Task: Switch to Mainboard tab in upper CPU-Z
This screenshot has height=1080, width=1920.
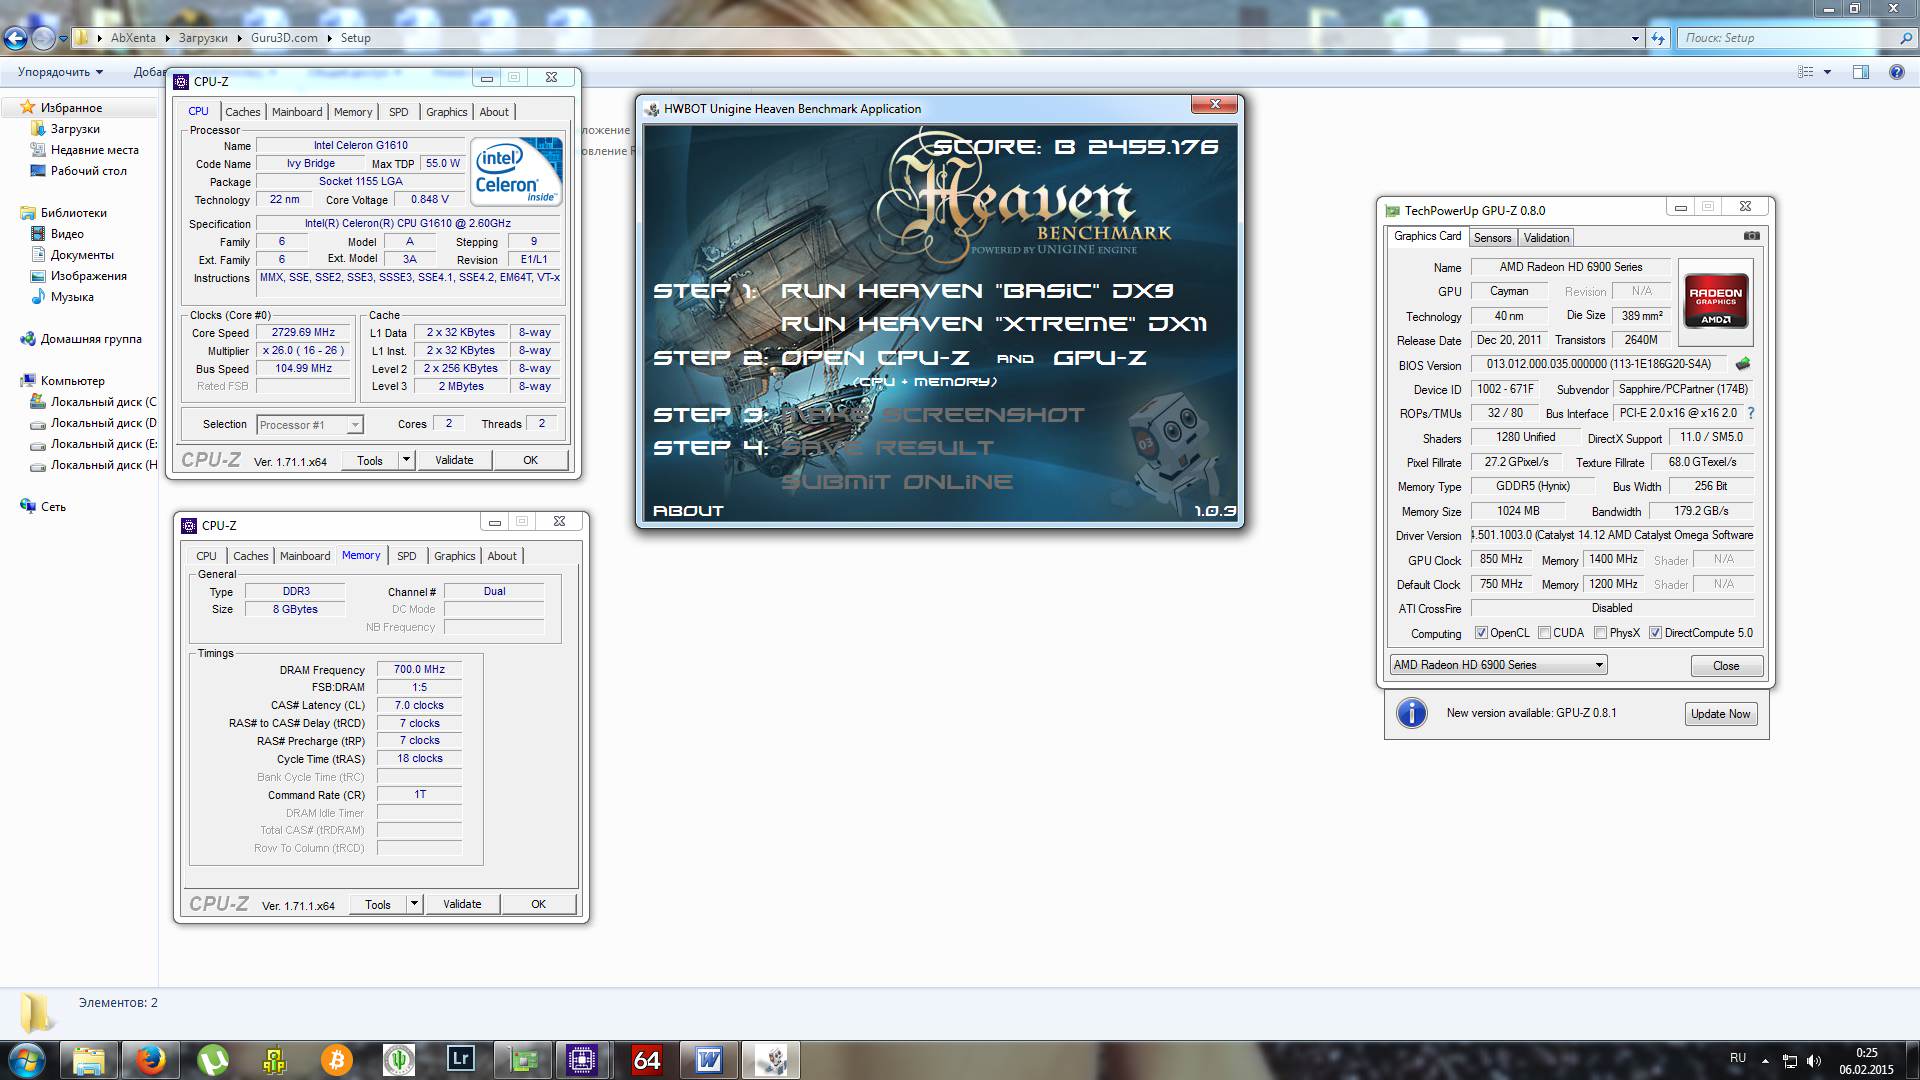Action: click(x=297, y=112)
